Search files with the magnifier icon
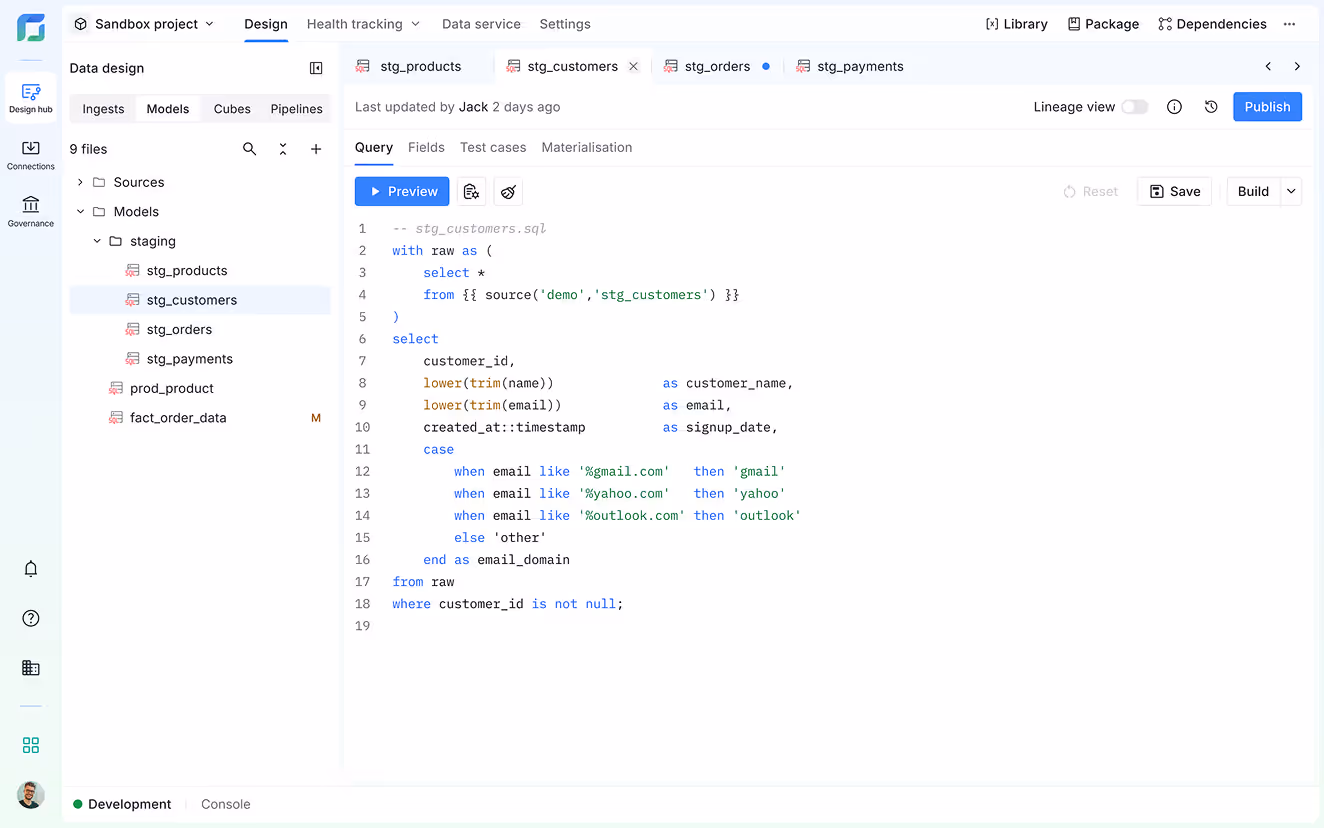 coord(250,149)
